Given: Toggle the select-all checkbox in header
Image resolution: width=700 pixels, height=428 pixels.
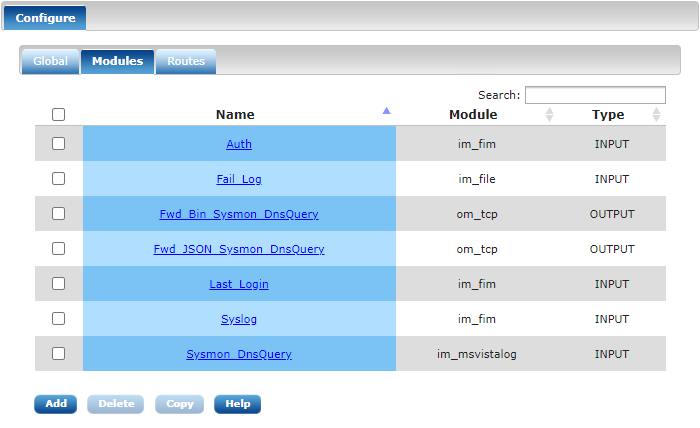Looking at the screenshot, I should (59, 115).
